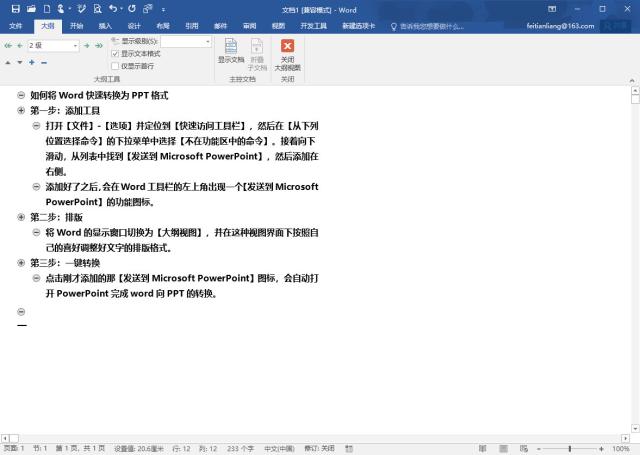Open the 文件 File tab

16,26
